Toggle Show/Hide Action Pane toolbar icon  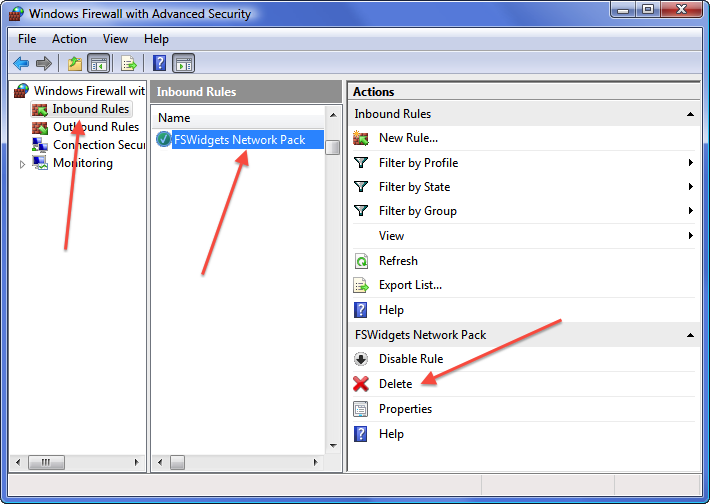click(x=184, y=63)
